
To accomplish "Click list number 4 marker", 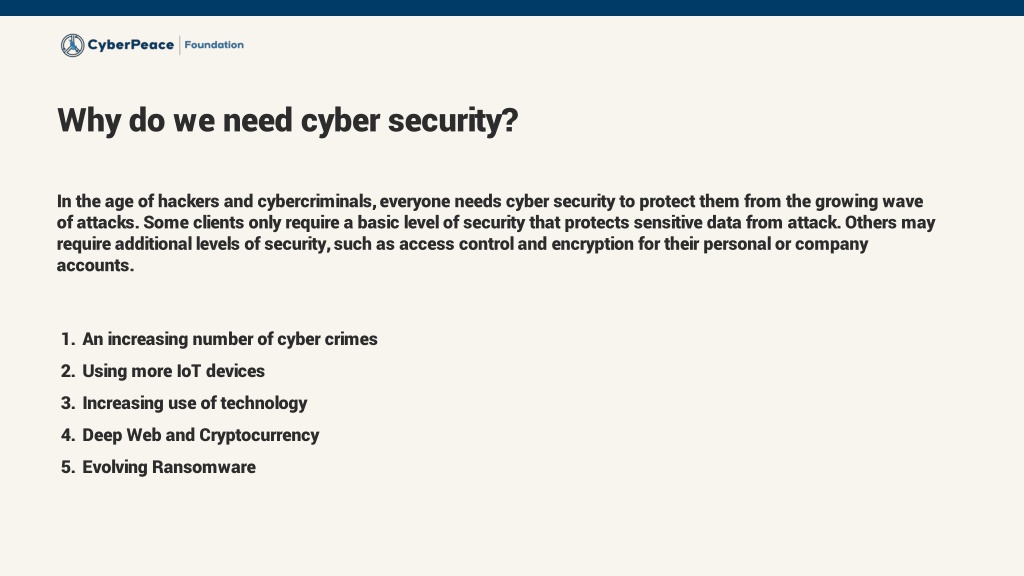I will (x=68, y=436).
